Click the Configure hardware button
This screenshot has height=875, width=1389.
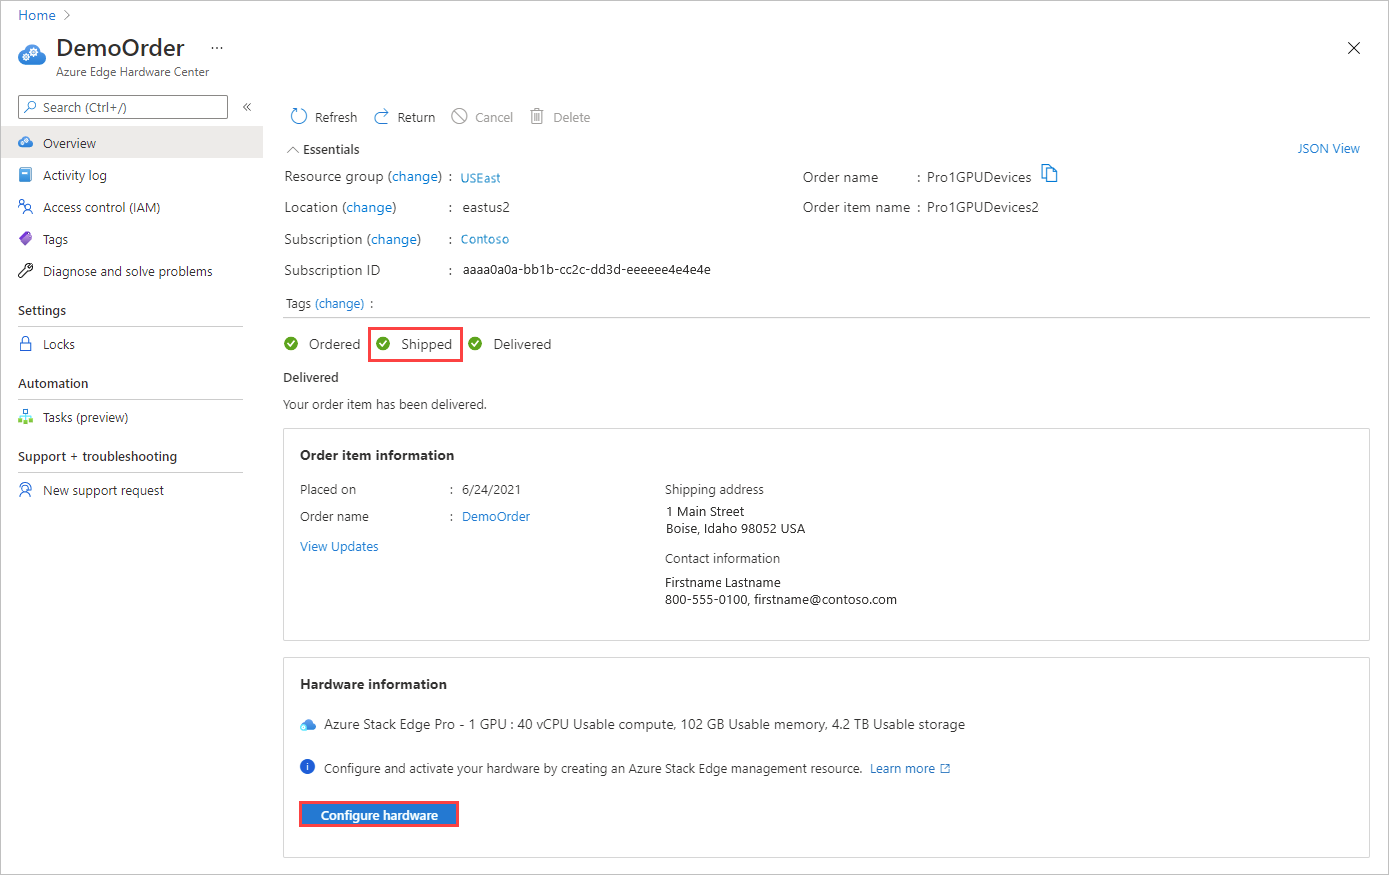(378, 813)
